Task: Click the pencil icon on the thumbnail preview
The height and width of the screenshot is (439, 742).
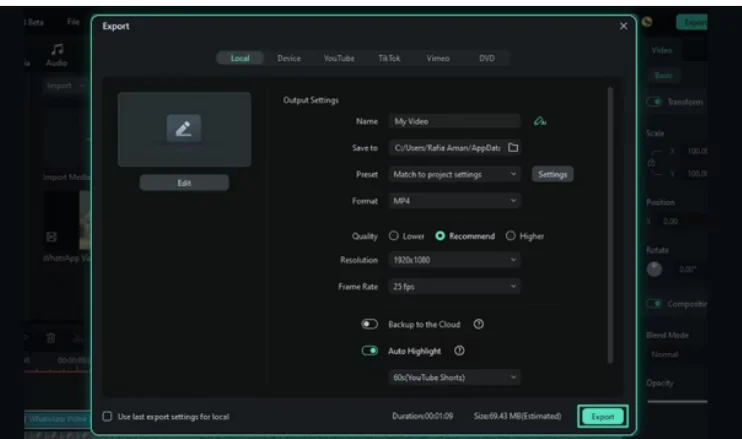Action: pyautogui.click(x=184, y=128)
